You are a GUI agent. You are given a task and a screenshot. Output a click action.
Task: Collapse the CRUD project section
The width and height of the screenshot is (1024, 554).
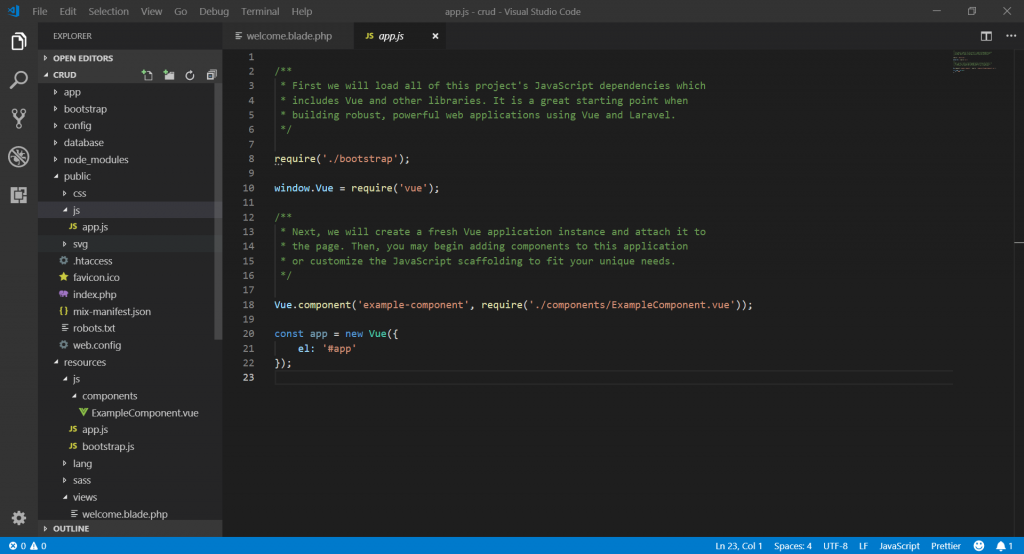(64, 75)
